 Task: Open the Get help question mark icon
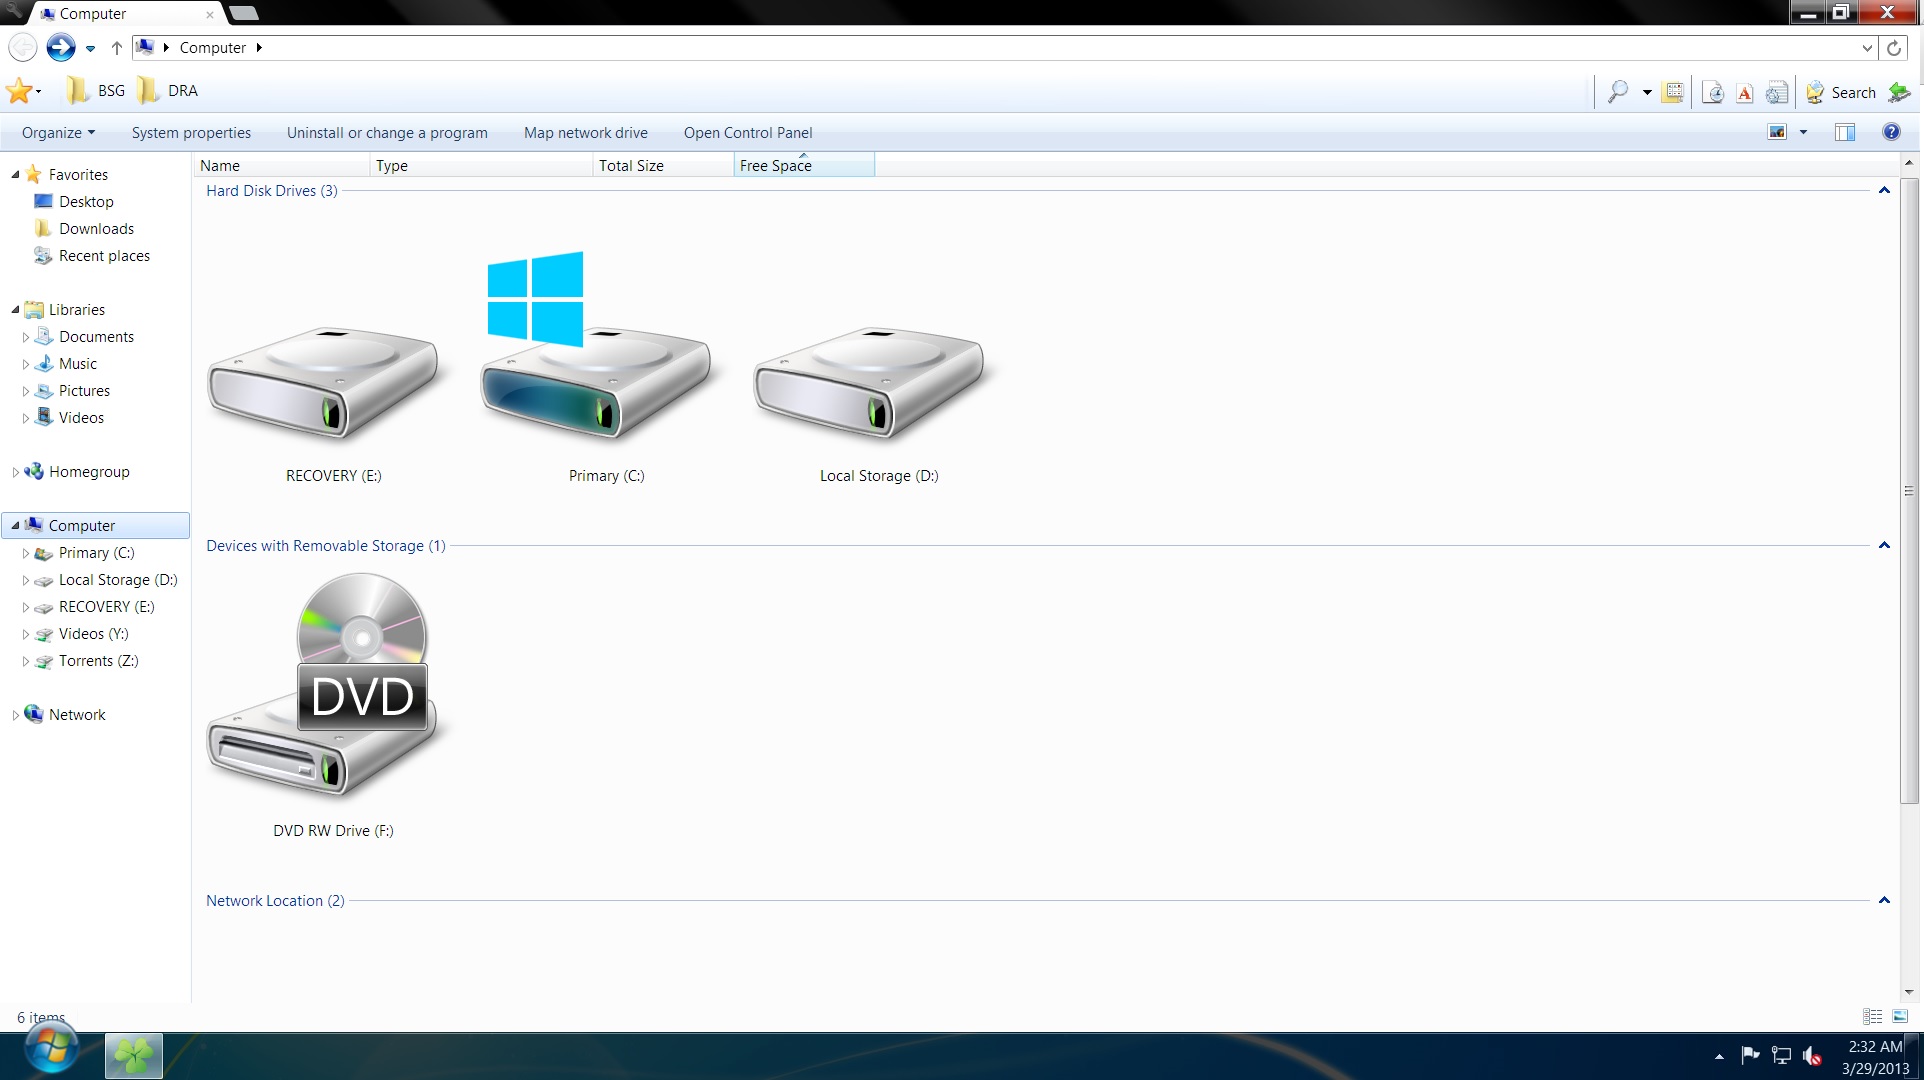click(x=1891, y=132)
